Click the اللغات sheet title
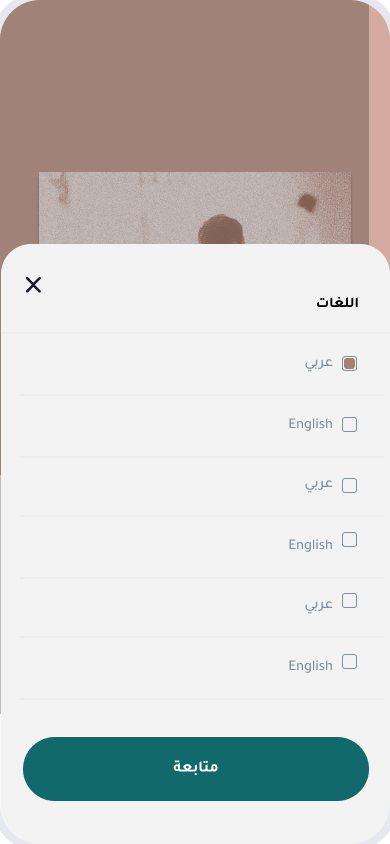Image resolution: width=390 pixels, height=844 pixels. [x=337, y=303]
